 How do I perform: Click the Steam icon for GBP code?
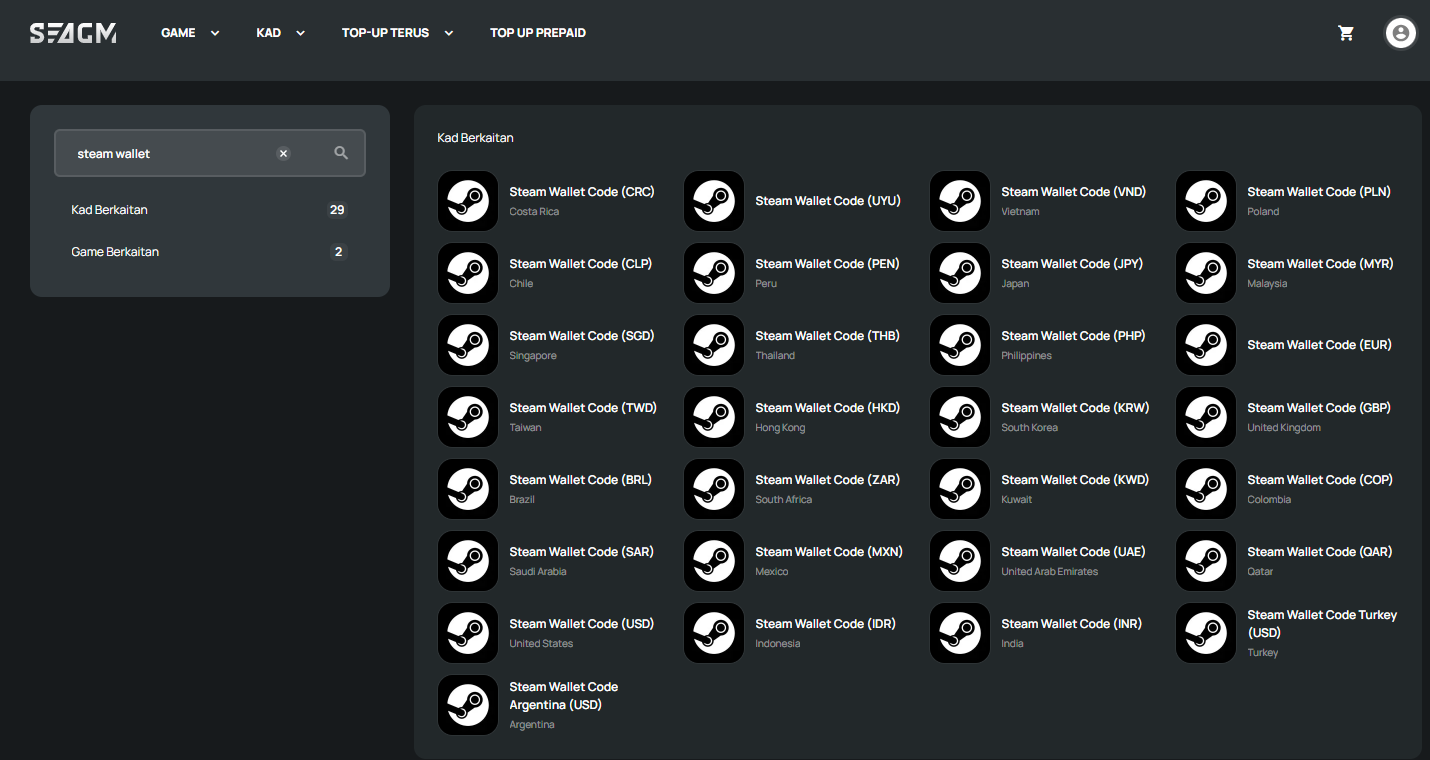[x=1206, y=417]
